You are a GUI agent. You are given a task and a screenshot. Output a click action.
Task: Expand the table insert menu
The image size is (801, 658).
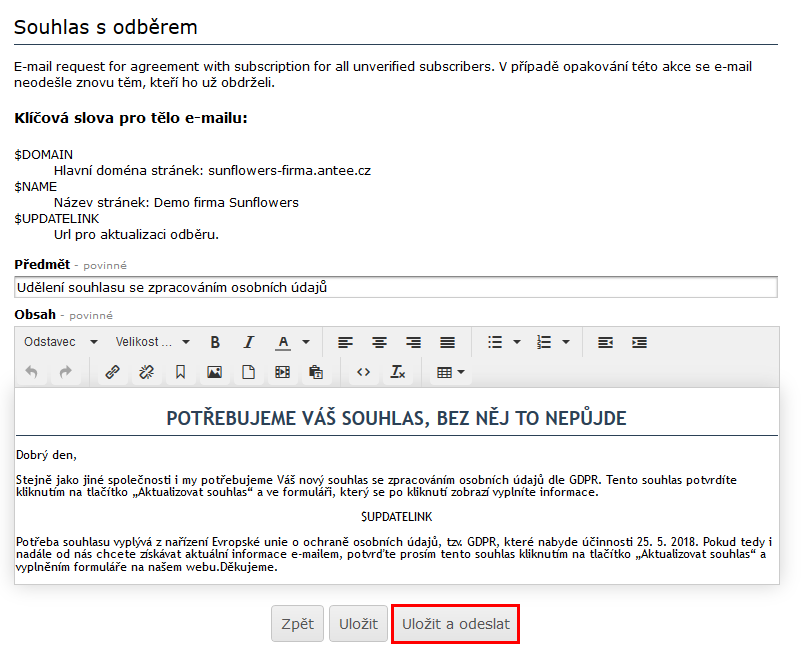(451, 372)
